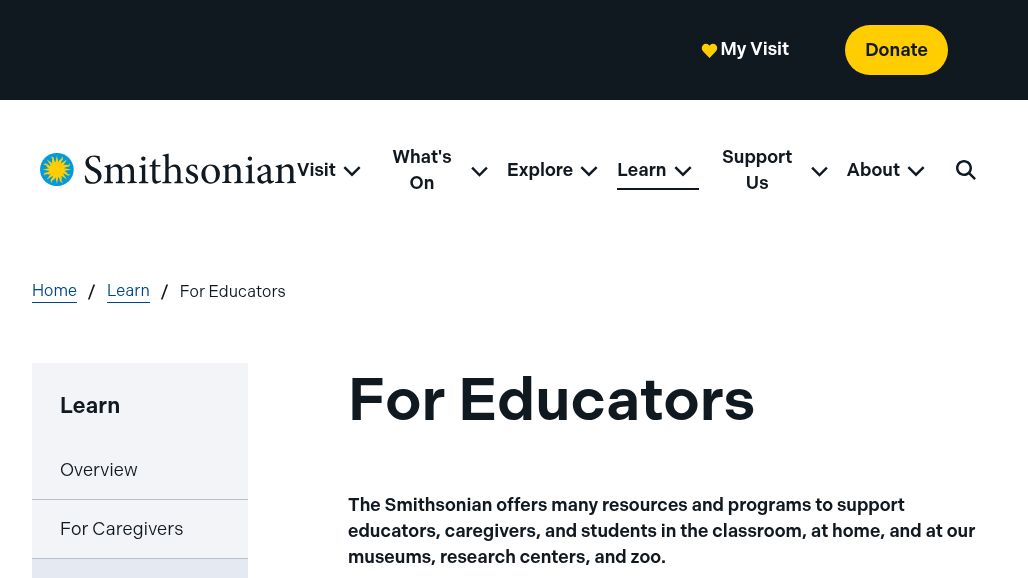Expand the About menu chevron

point(916,171)
